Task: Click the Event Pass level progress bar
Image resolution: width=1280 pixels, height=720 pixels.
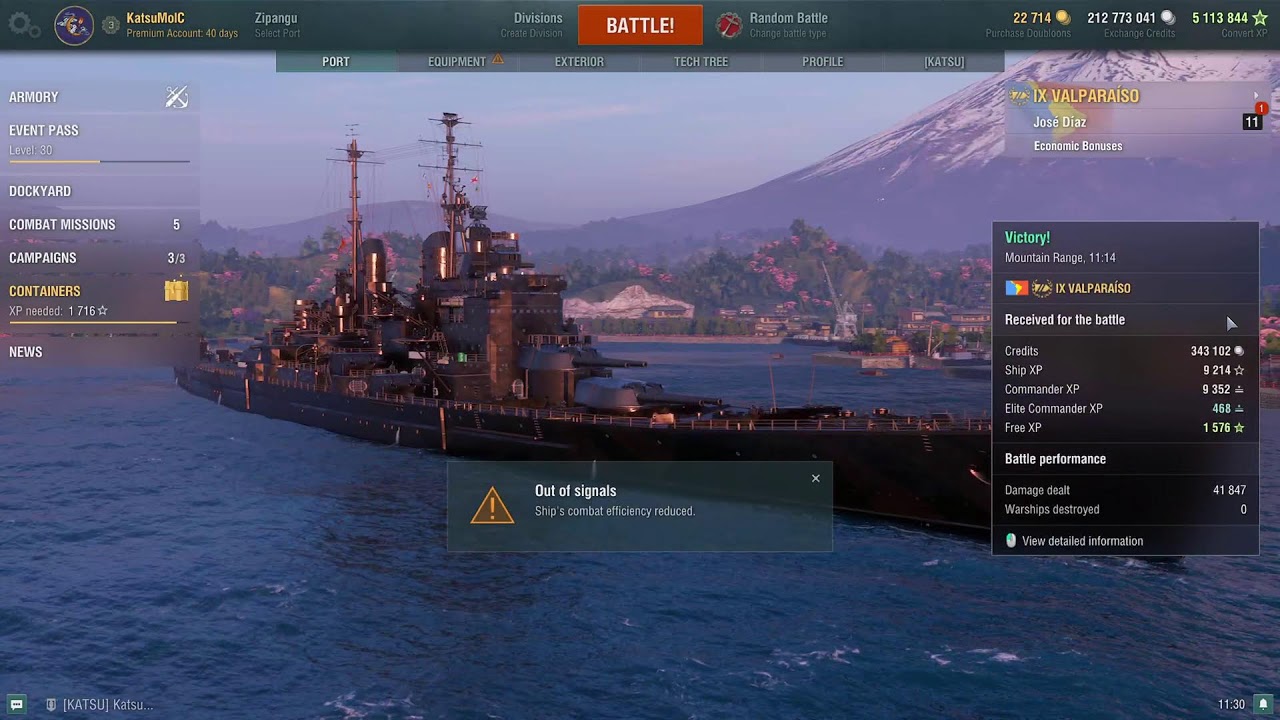Action: pos(99,161)
